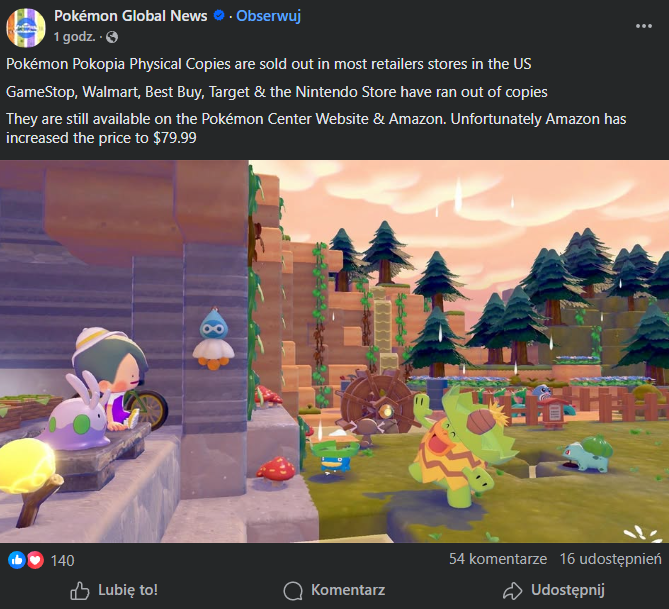
Task: Click the thumbs-up outline icon beside Lubię to!
Action: (x=80, y=591)
